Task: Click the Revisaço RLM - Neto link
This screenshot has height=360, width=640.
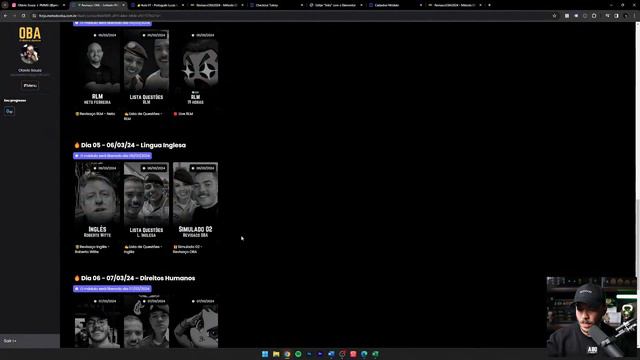Action: tap(95, 114)
